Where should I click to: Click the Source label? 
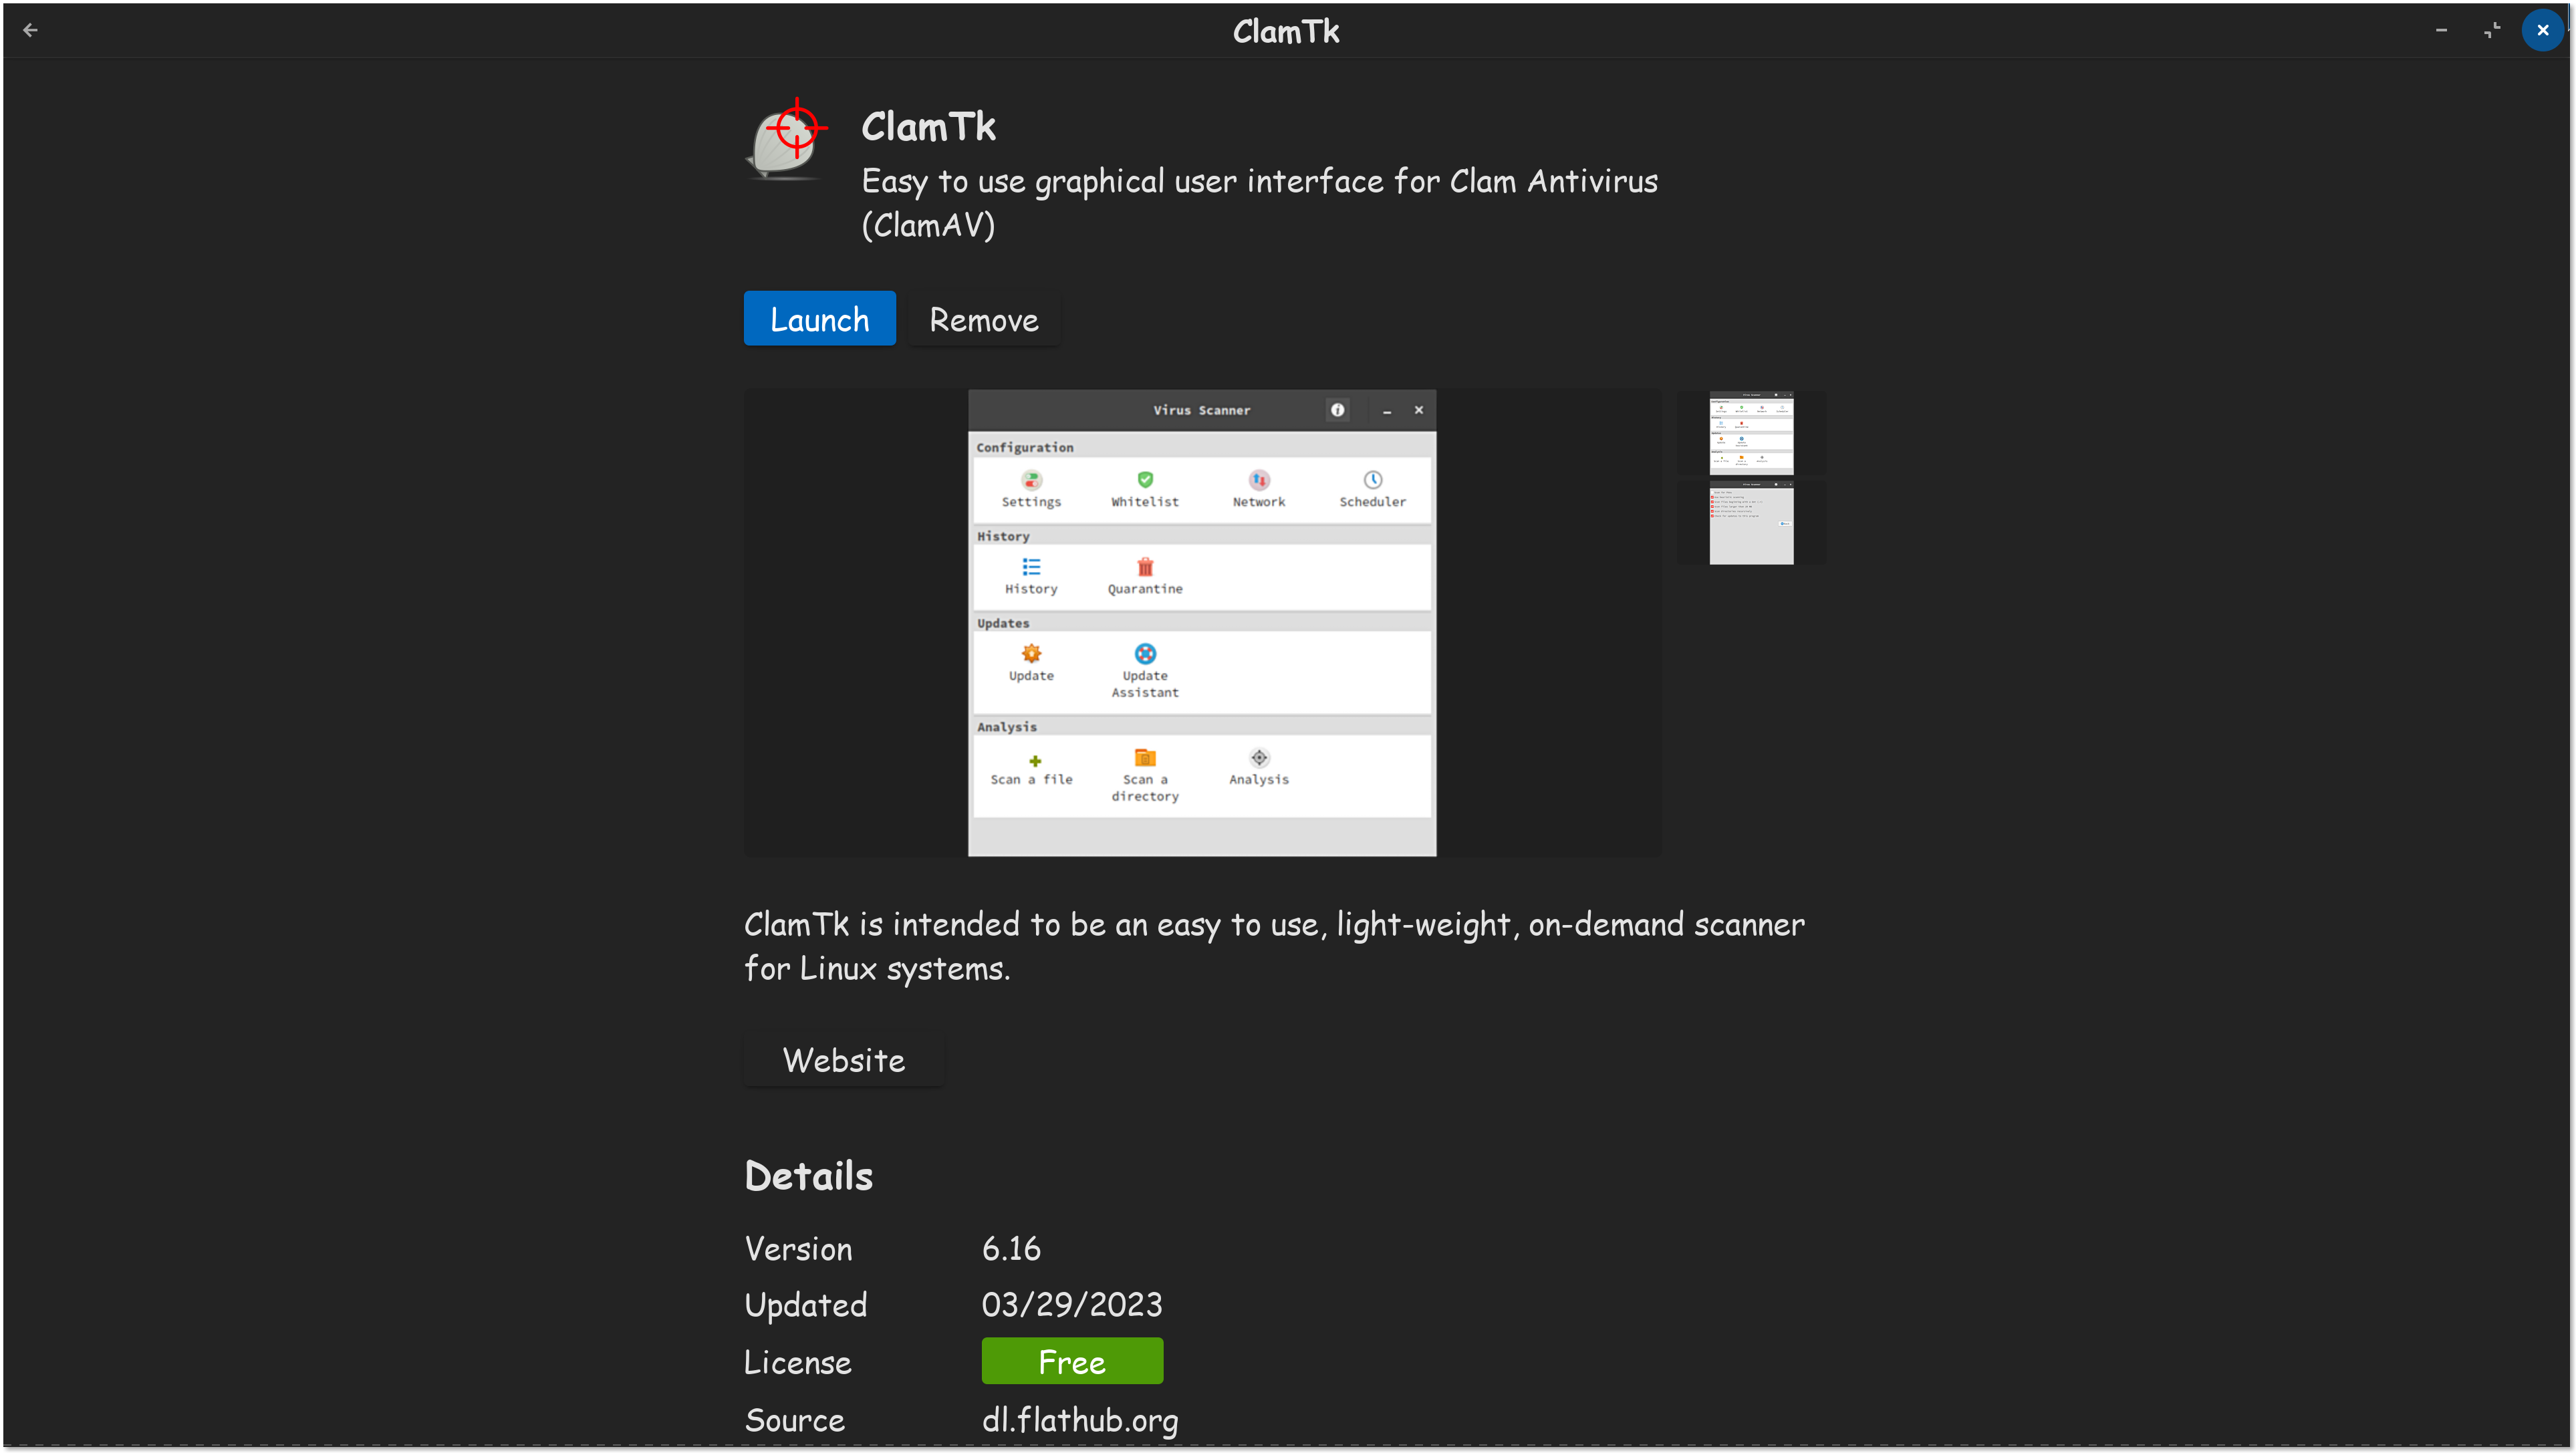(x=795, y=1420)
